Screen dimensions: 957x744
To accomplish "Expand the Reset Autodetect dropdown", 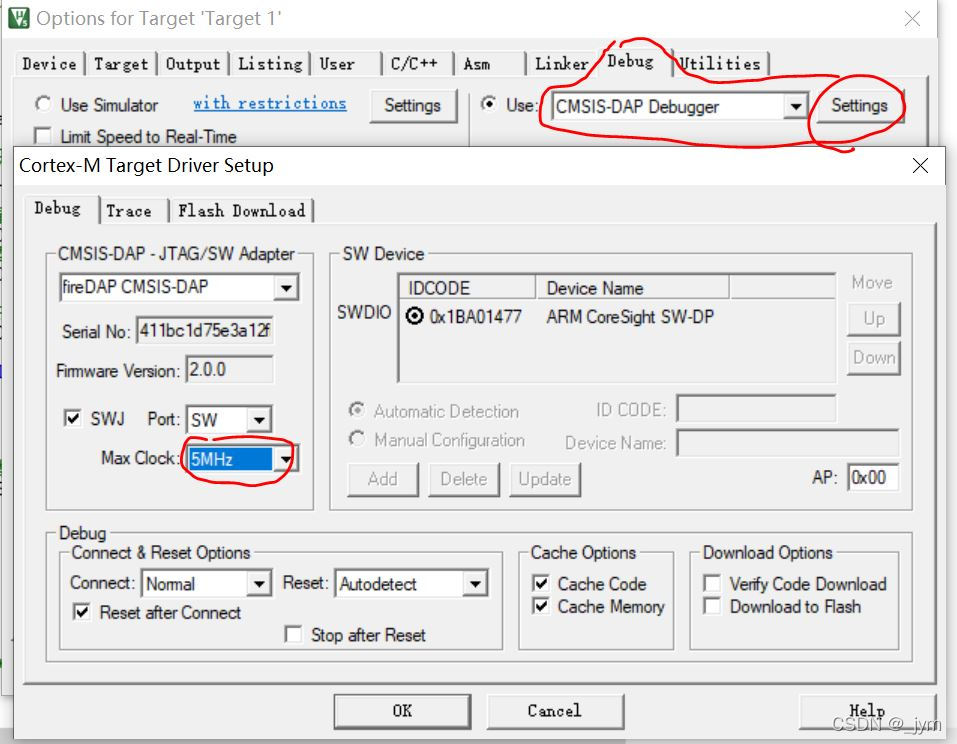I will [x=475, y=583].
